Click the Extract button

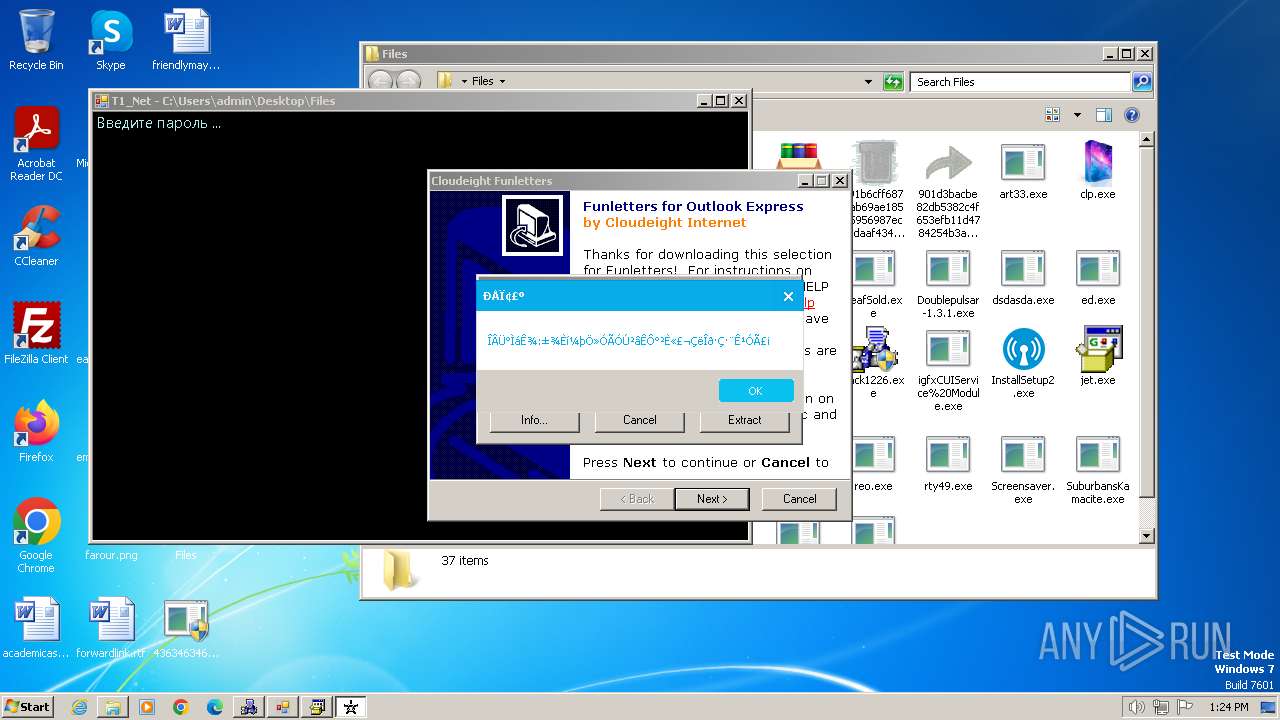[x=744, y=420]
